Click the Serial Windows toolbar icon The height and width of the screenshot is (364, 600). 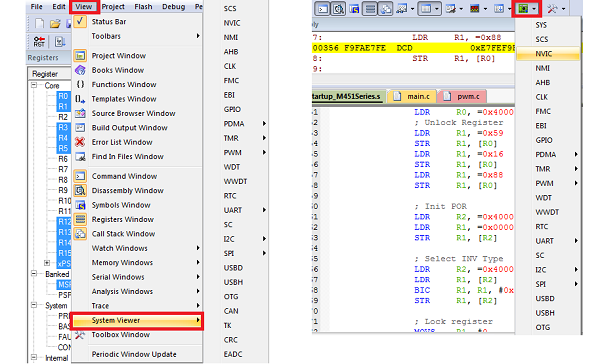point(450,8)
